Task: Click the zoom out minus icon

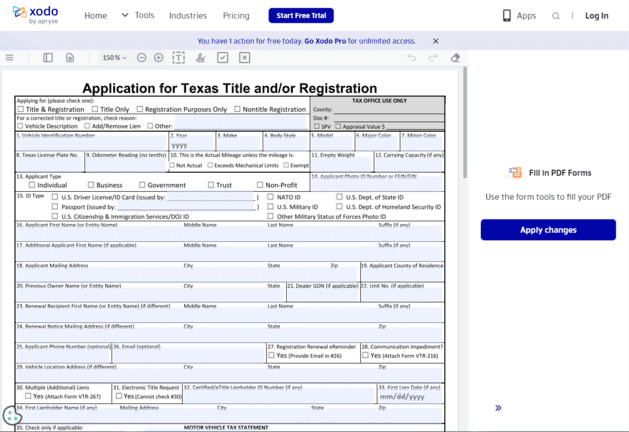Action: pos(141,58)
